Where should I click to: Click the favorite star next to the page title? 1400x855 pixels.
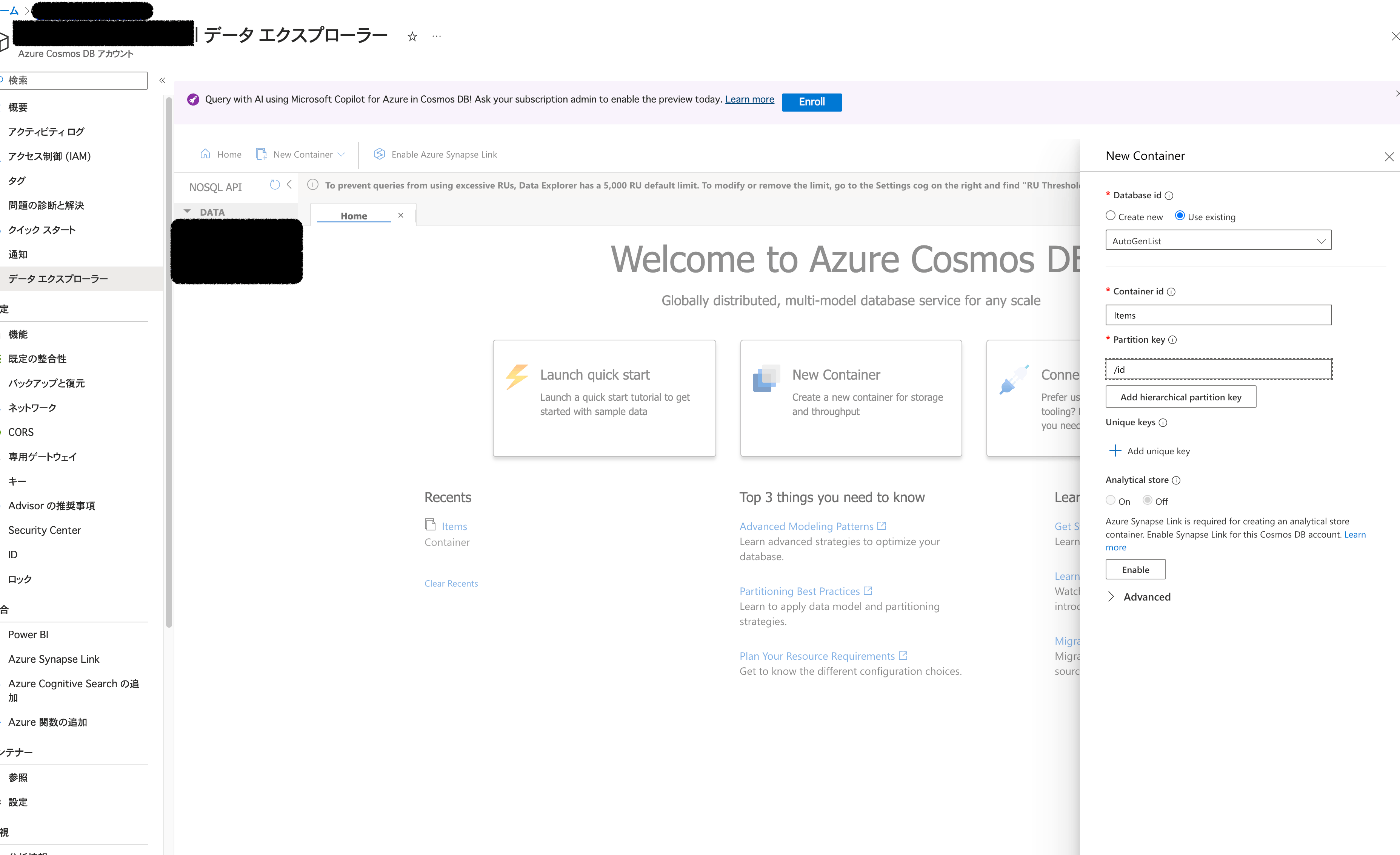coord(412,36)
